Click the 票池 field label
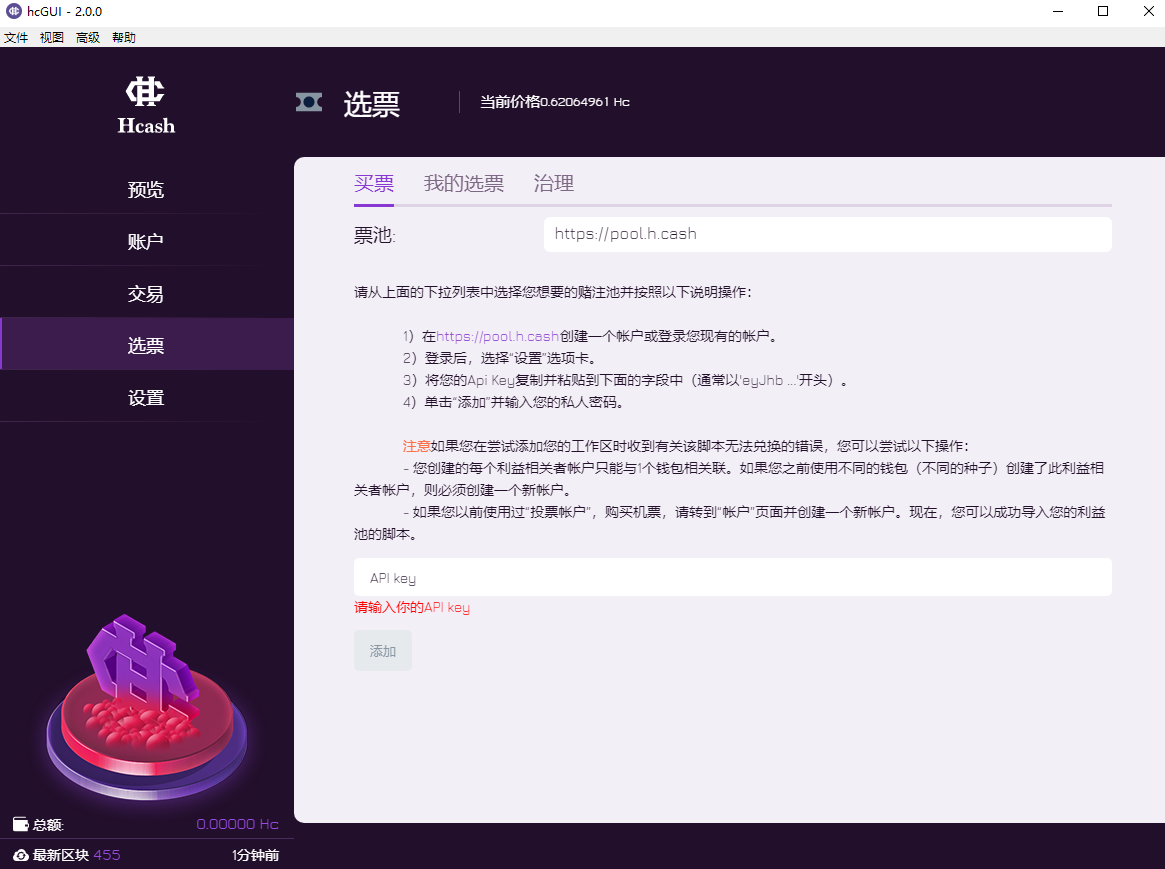This screenshot has height=869, width=1165. [x=374, y=235]
